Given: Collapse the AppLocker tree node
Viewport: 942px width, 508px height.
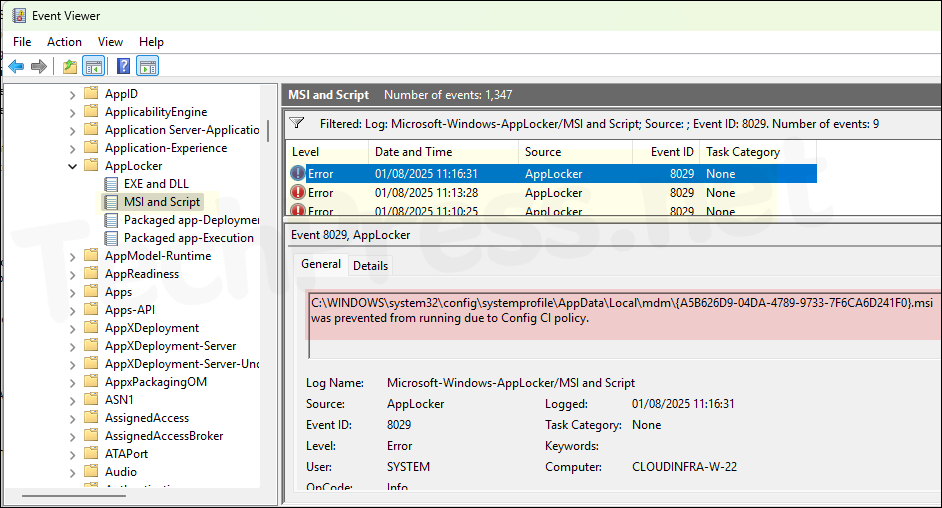Looking at the screenshot, I should (x=73, y=166).
